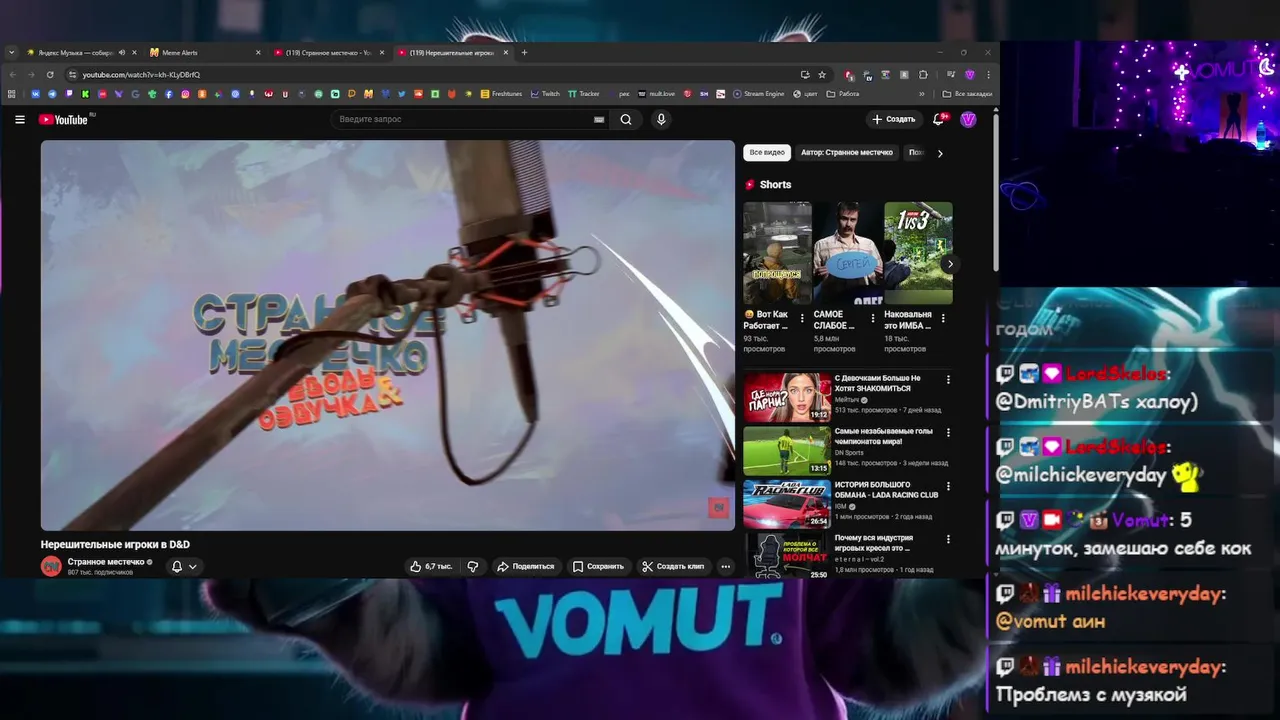Open the YouTube guide hamburger menu
This screenshot has height=720, width=1280.
point(19,119)
